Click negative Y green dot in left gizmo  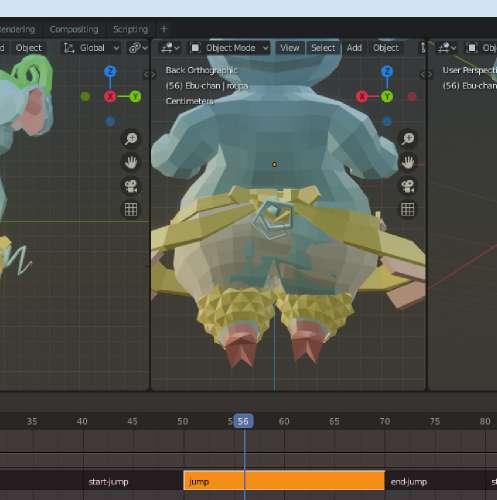(85, 97)
